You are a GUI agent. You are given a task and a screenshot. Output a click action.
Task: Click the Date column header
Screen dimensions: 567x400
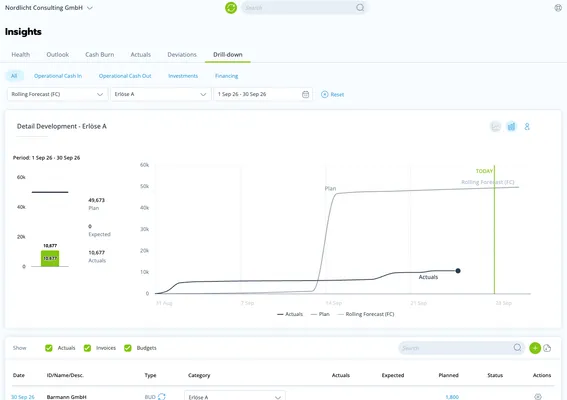[x=19, y=375]
